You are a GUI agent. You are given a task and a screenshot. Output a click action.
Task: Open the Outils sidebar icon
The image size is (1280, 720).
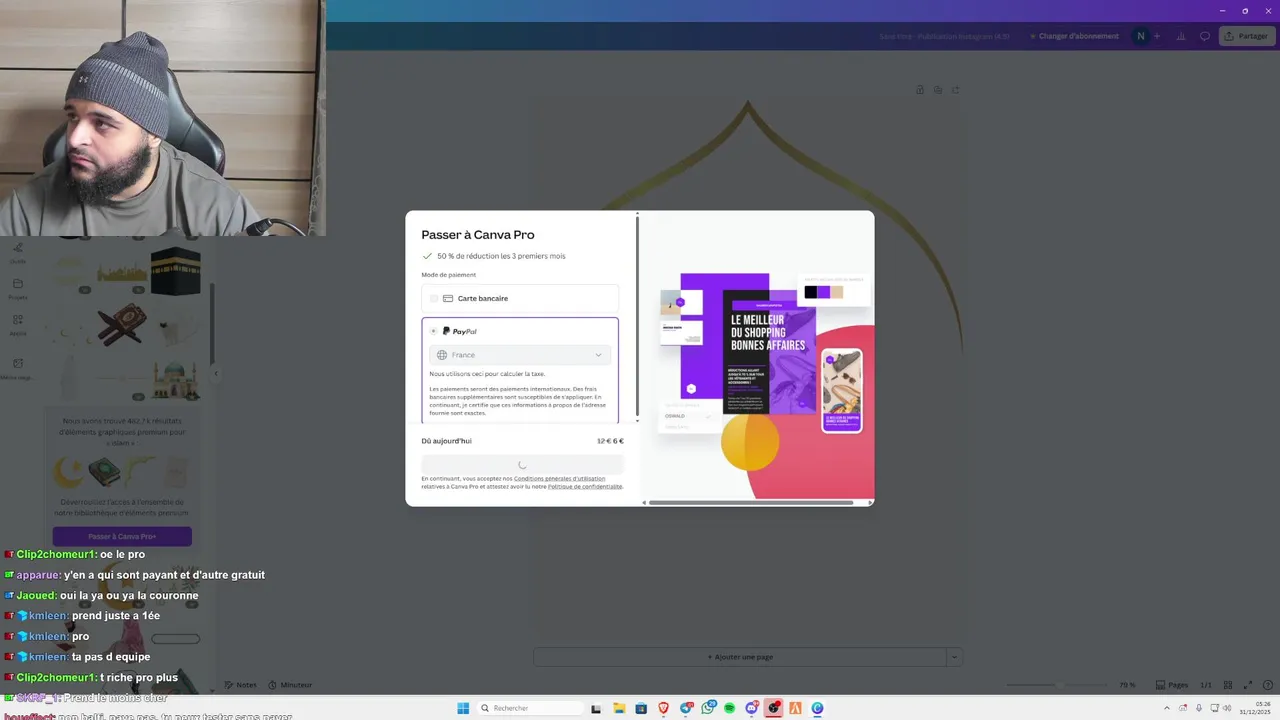18,252
